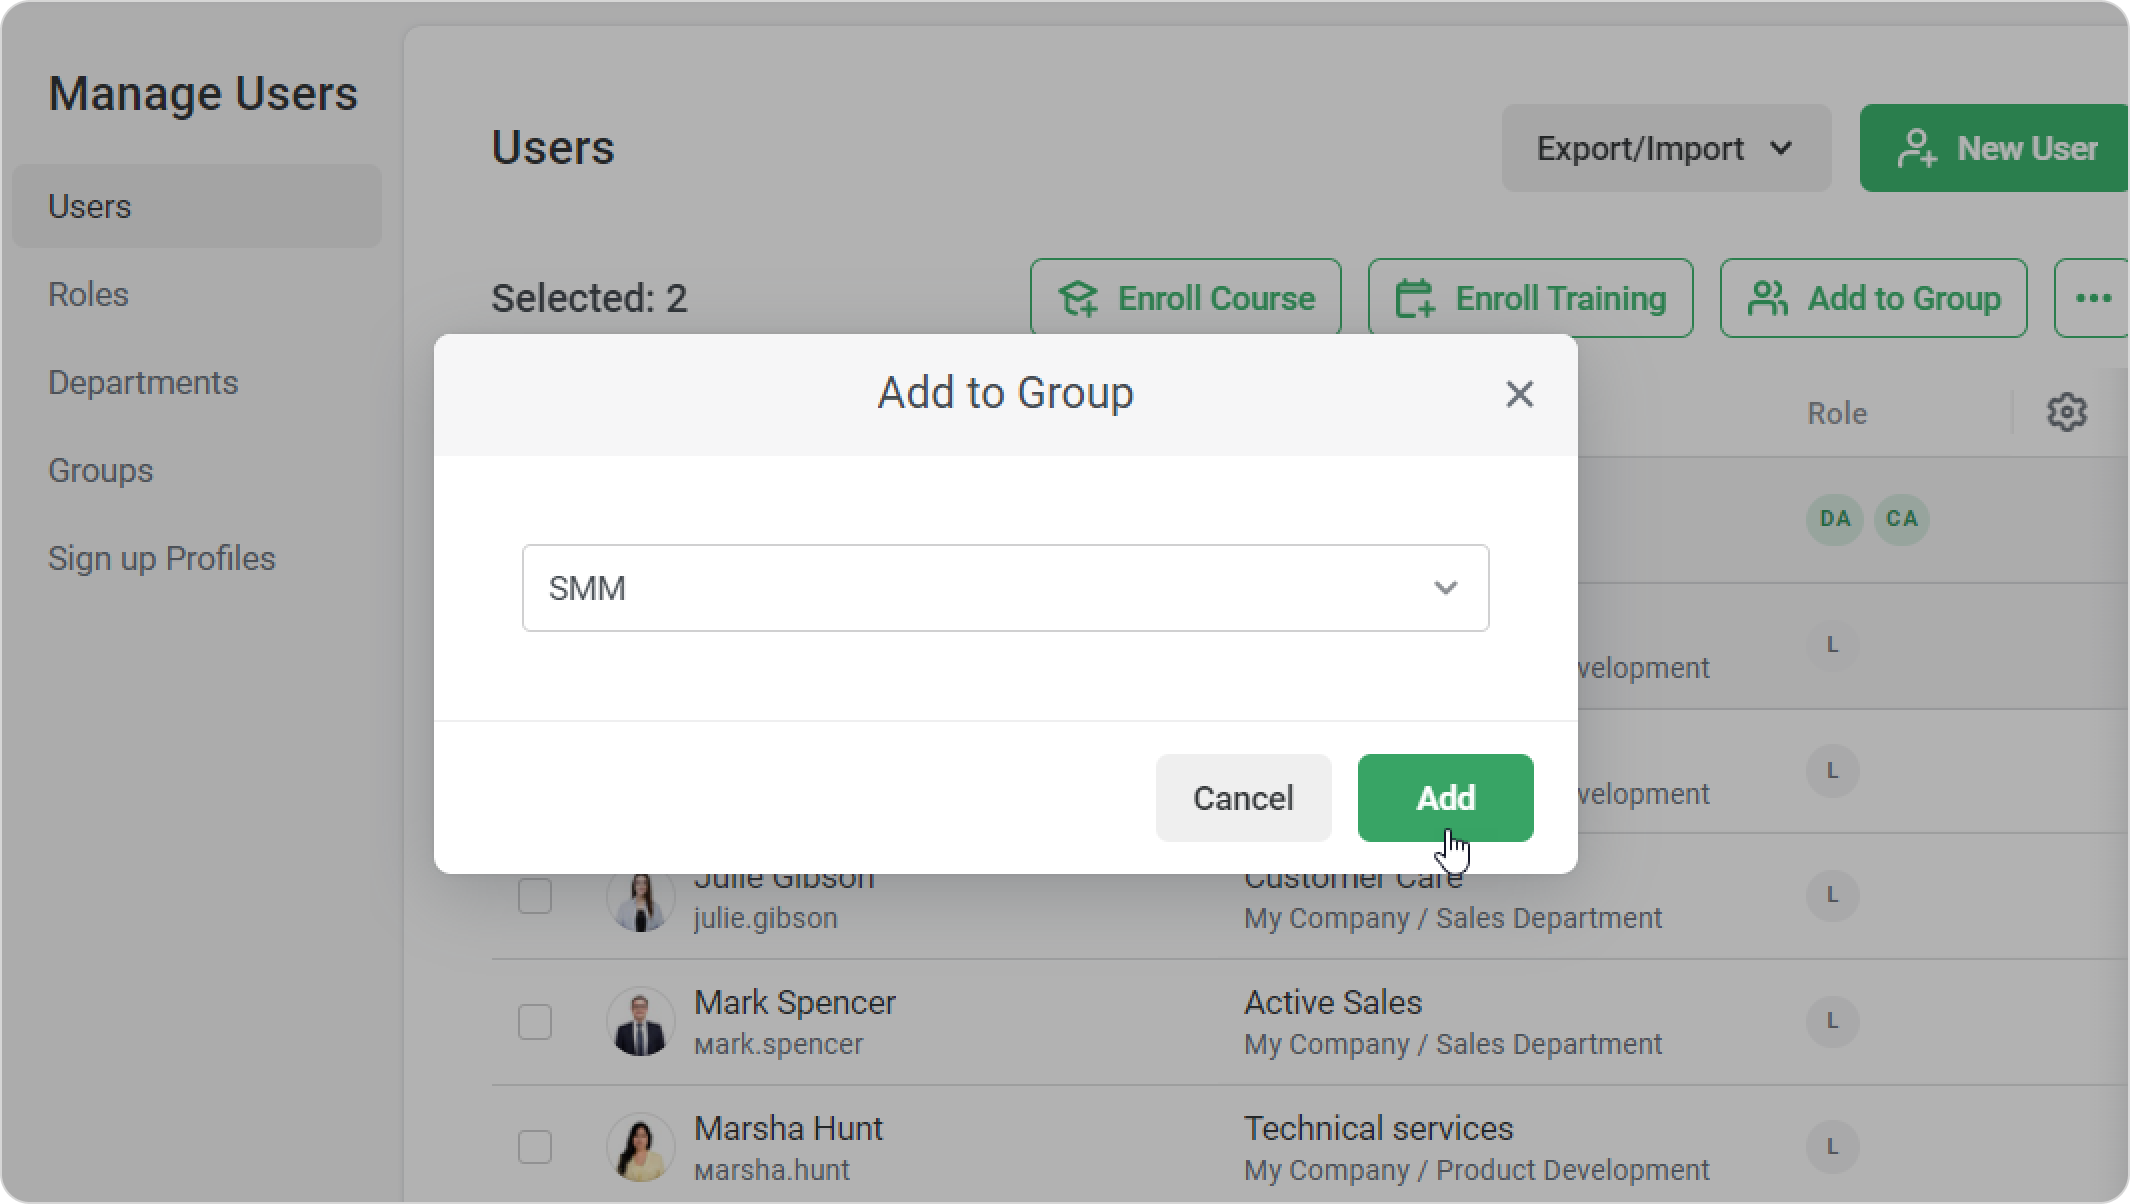
Task: Navigate to Groups in sidebar
Action: (x=100, y=471)
